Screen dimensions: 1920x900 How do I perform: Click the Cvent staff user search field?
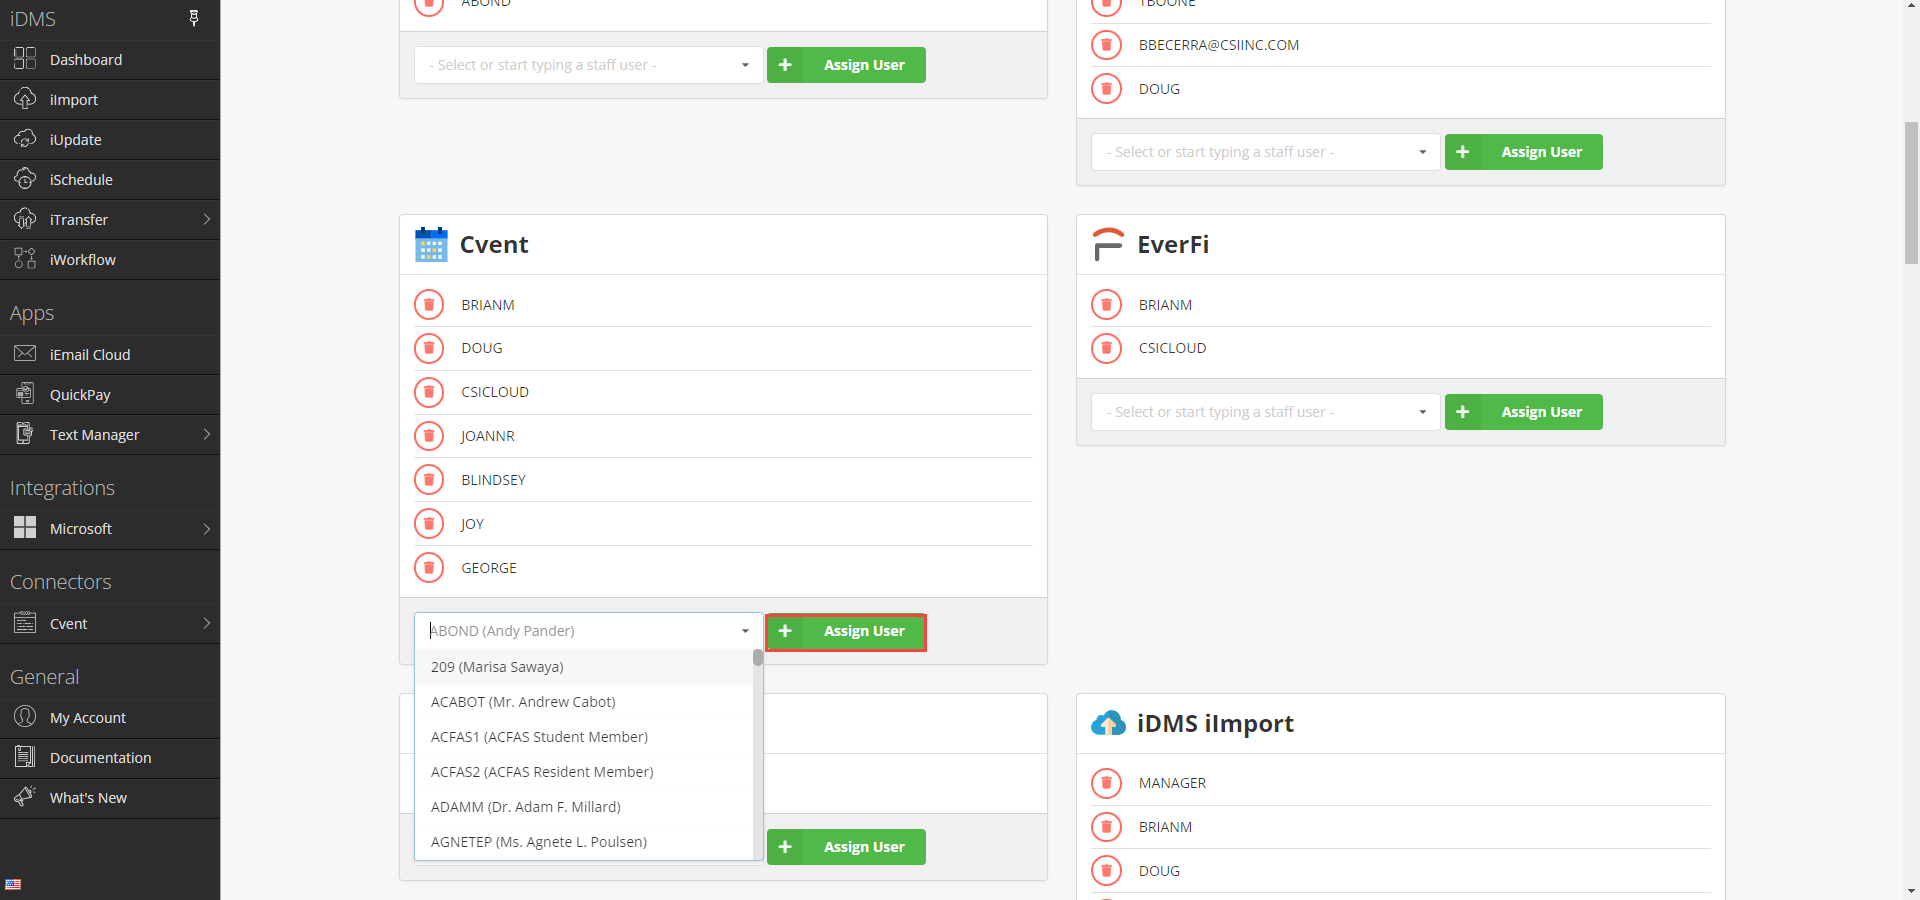580,631
